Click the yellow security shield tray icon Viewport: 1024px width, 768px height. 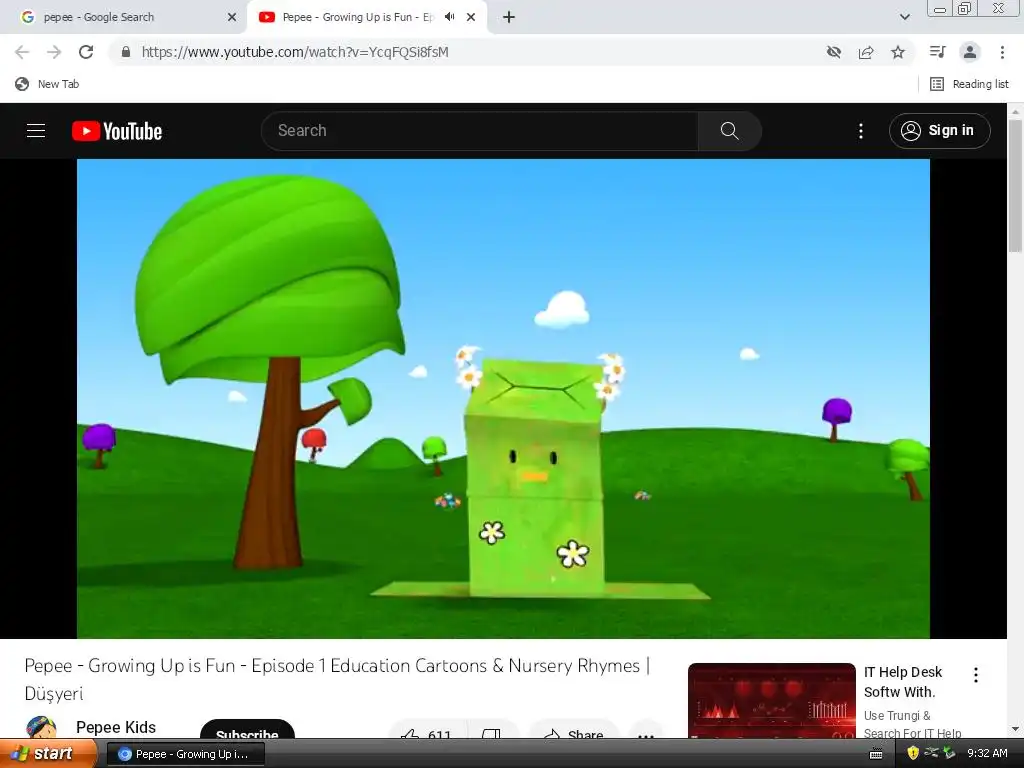point(913,753)
